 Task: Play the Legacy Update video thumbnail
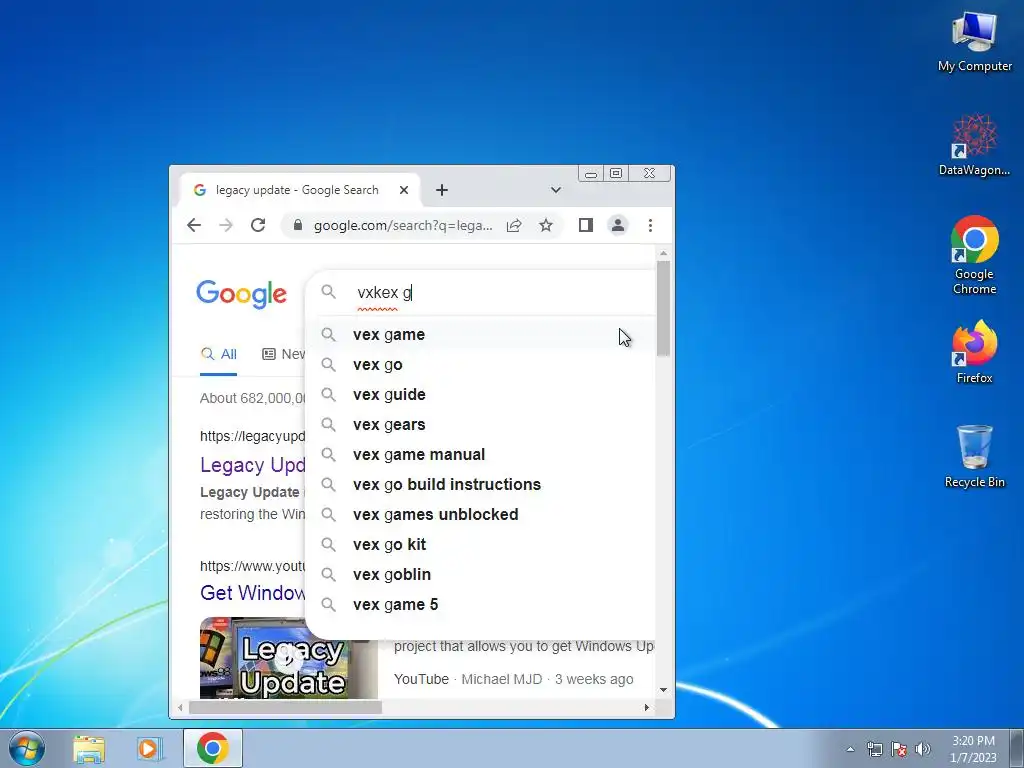[289, 658]
